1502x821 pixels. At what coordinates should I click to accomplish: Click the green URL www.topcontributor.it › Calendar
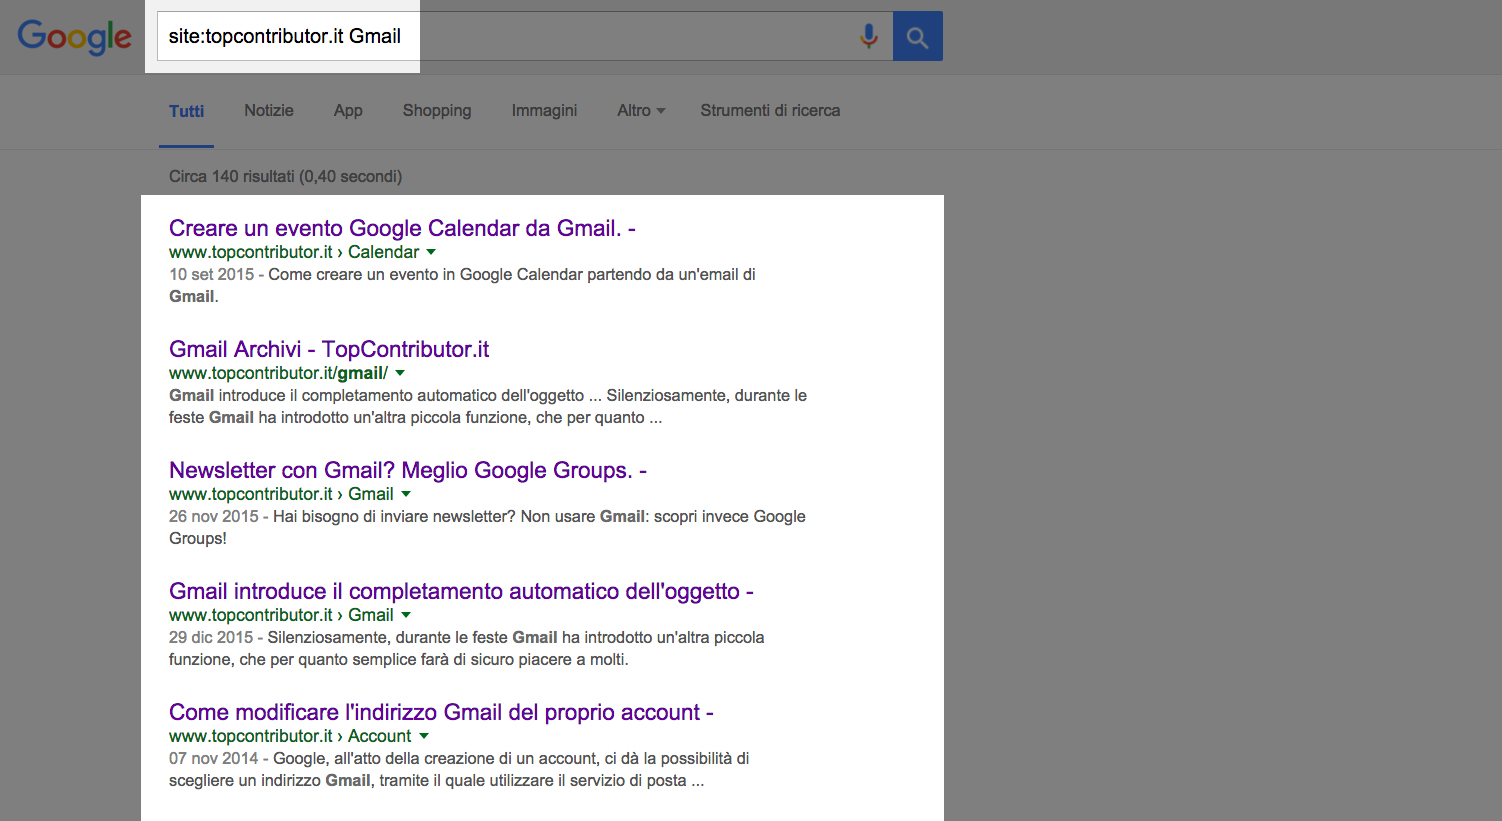(x=294, y=252)
